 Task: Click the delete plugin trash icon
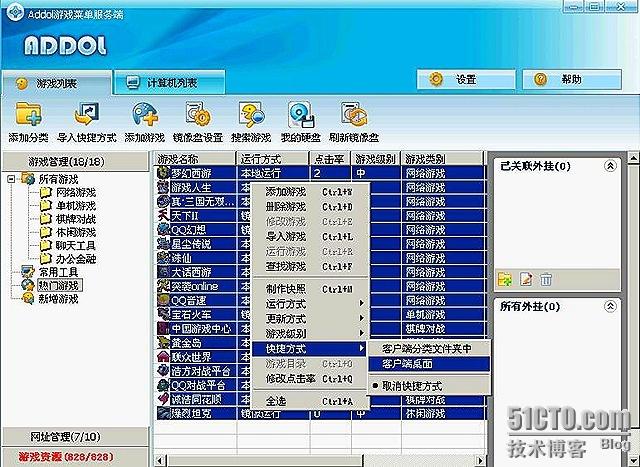tap(546, 280)
